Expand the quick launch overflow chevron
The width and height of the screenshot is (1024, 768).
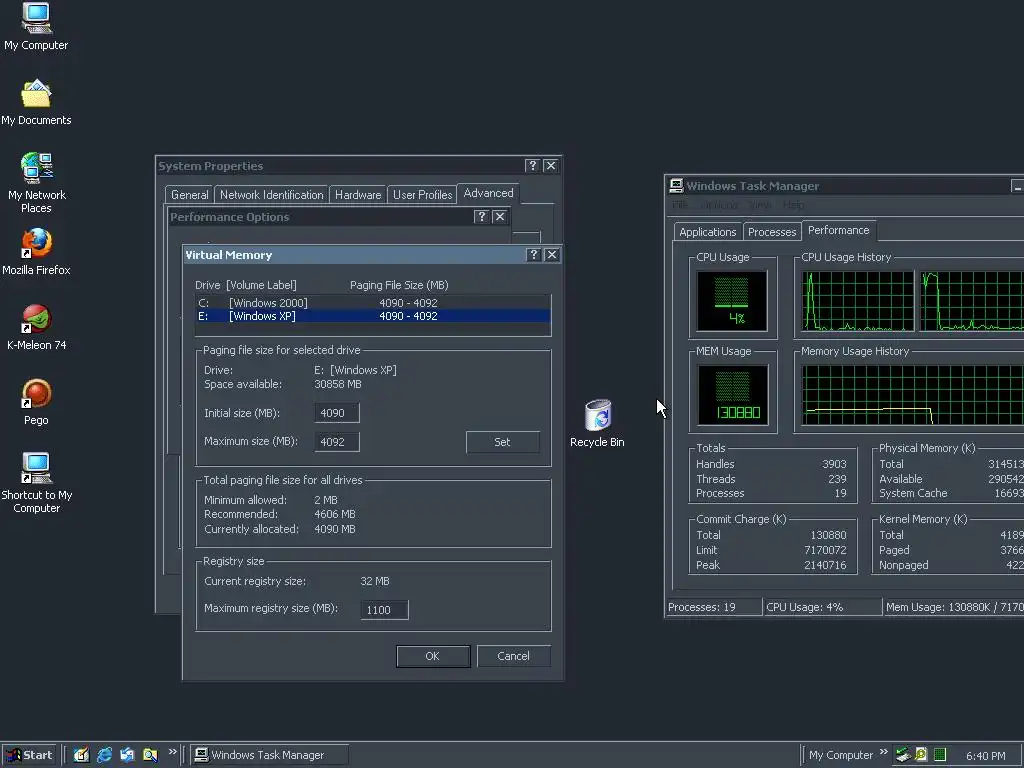pyautogui.click(x=172, y=752)
